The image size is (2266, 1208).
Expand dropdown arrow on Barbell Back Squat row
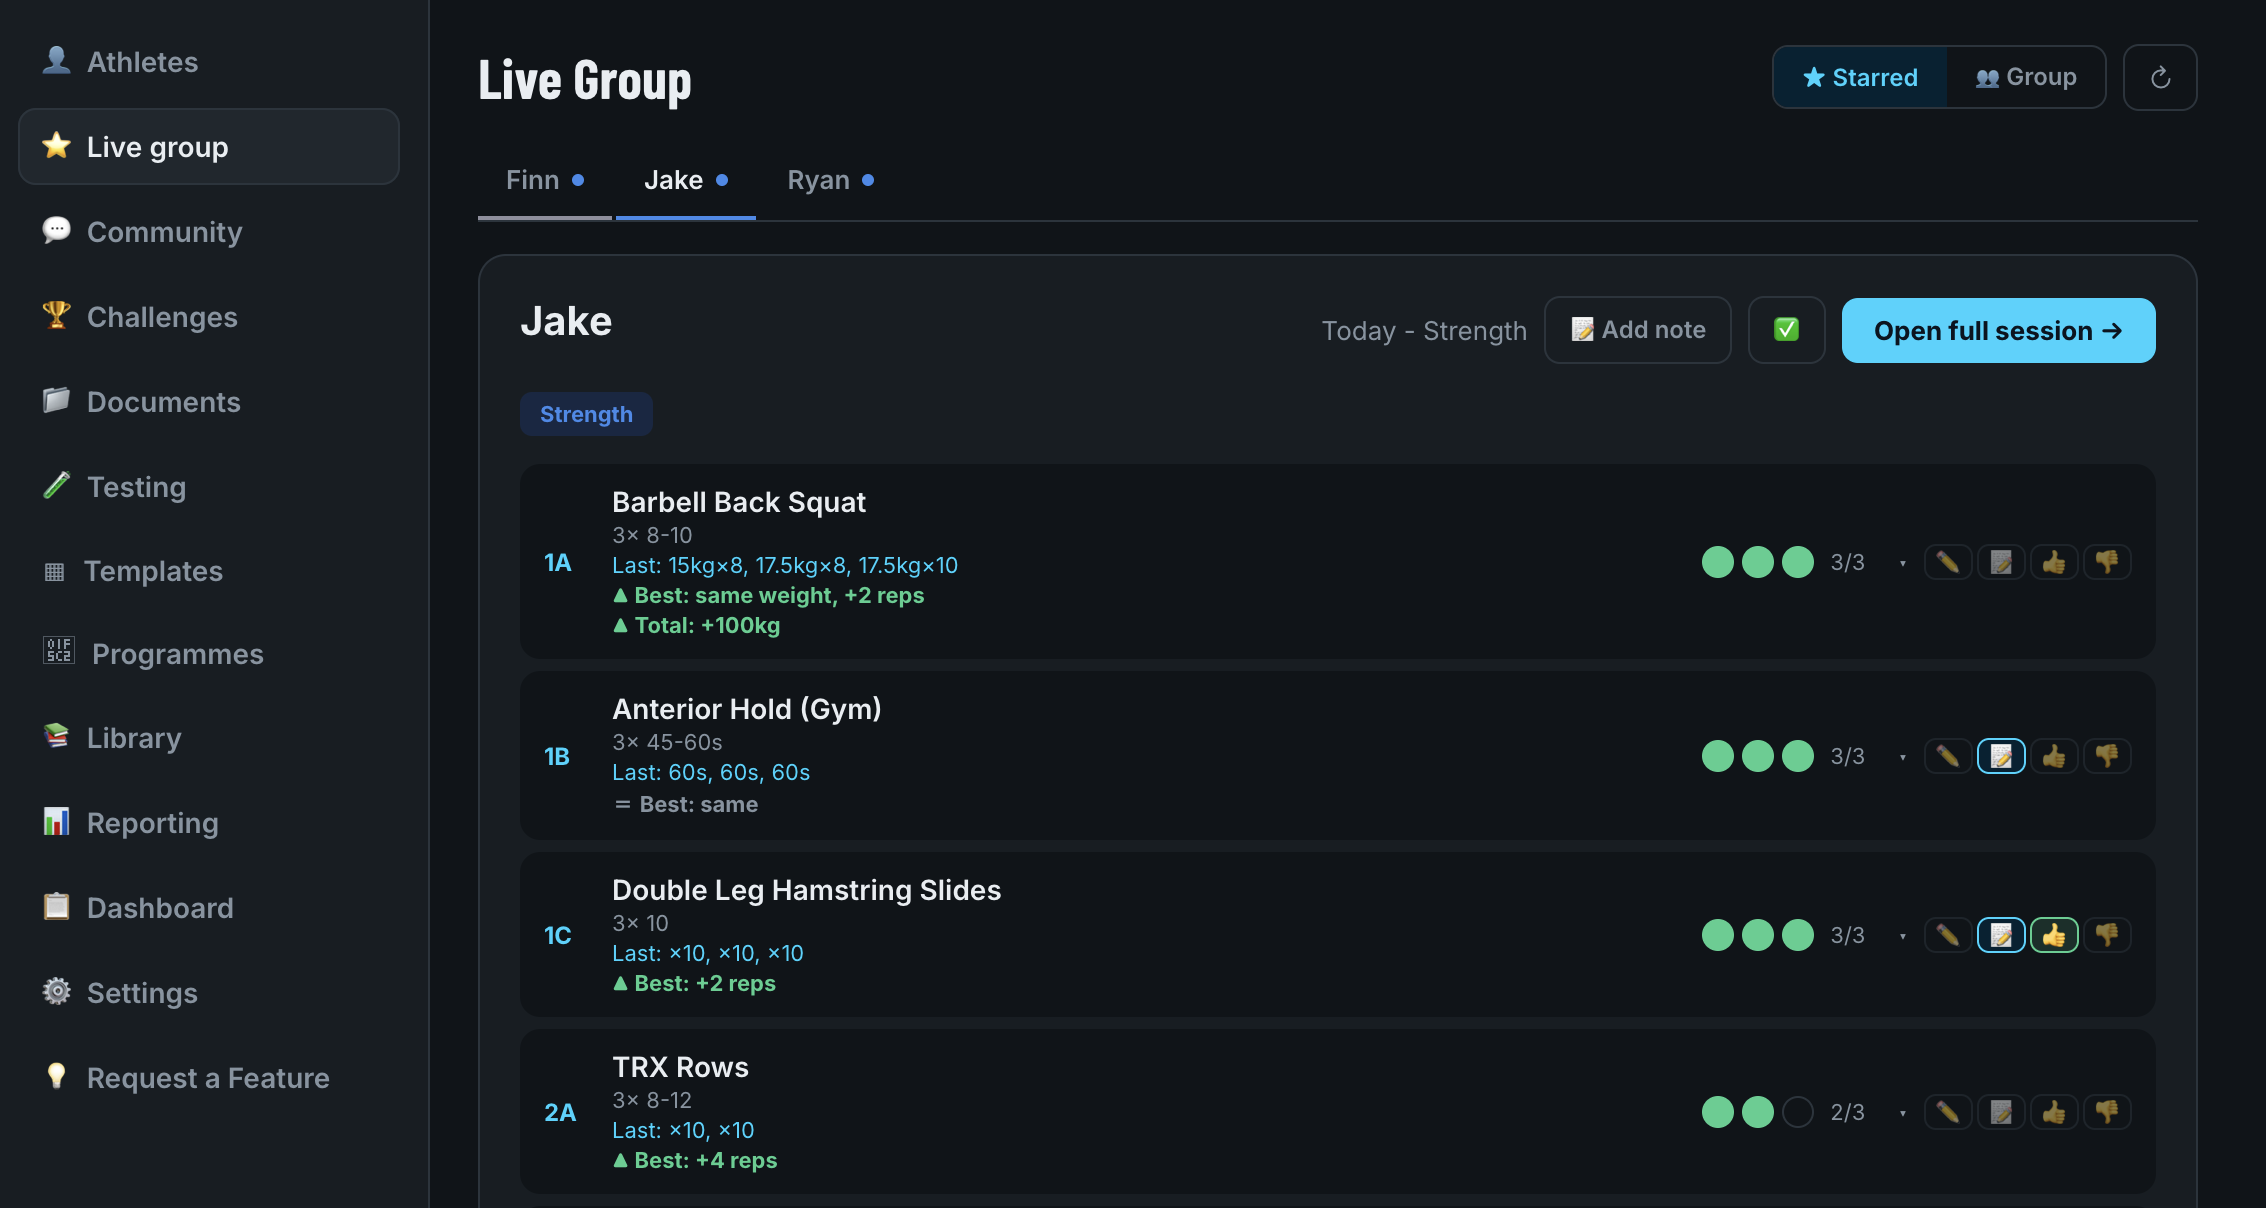1902,564
